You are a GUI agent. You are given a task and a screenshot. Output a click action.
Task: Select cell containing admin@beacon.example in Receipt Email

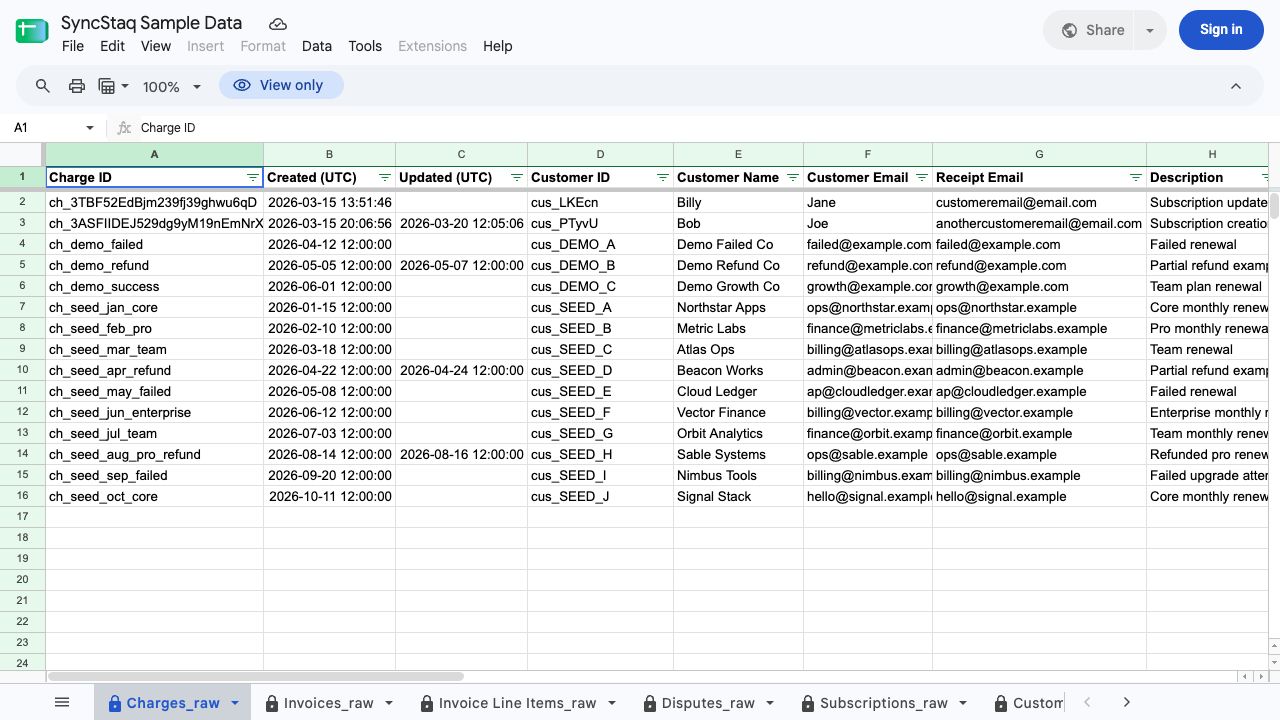click(x=1039, y=370)
